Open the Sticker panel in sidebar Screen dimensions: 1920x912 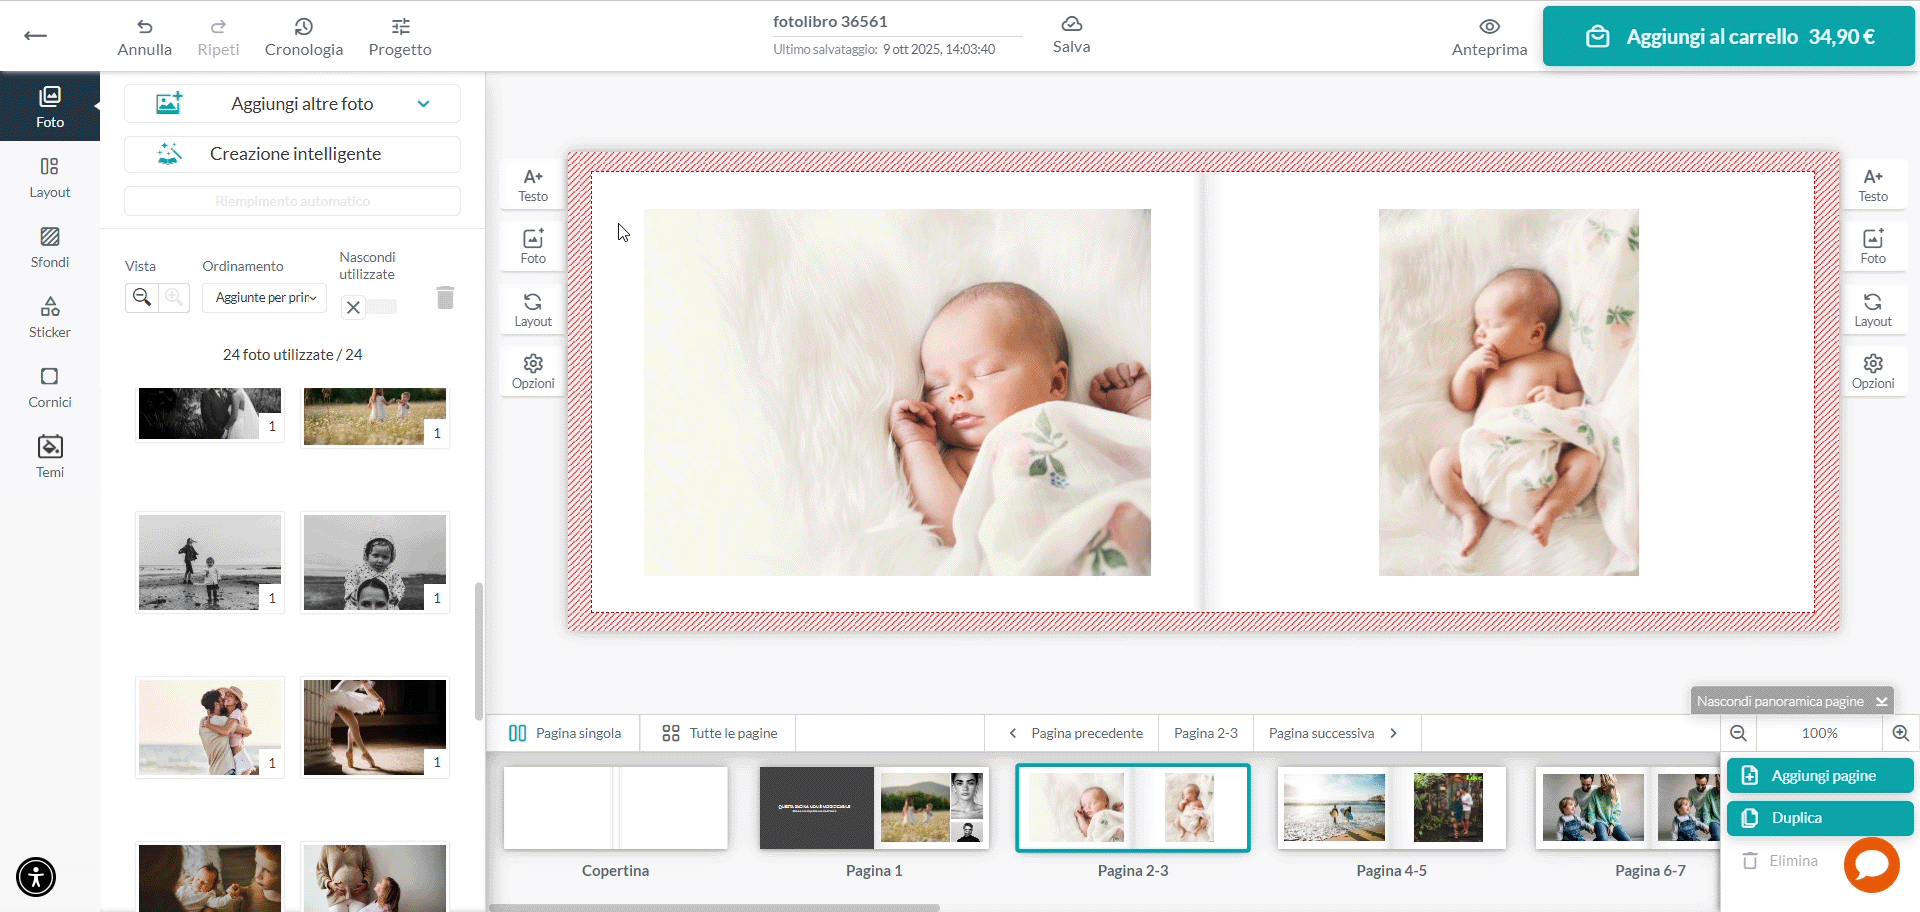(x=49, y=317)
